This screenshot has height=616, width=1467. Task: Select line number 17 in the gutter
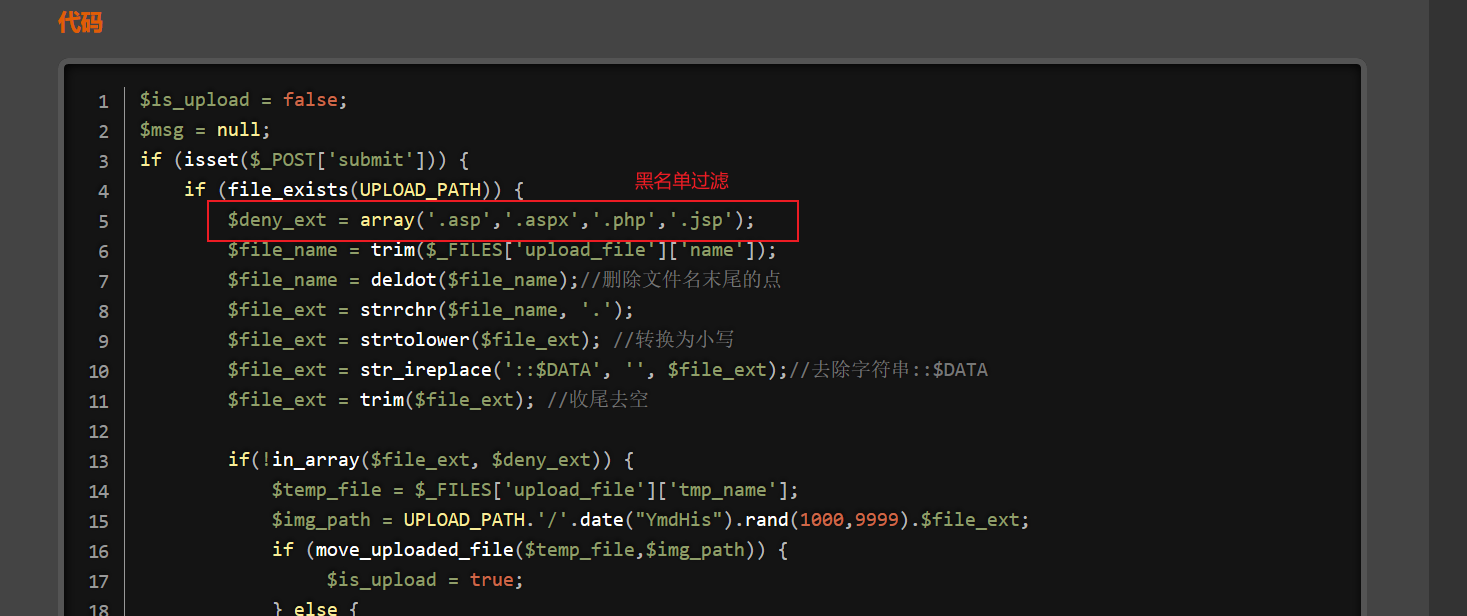pyautogui.click(x=99, y=581)
